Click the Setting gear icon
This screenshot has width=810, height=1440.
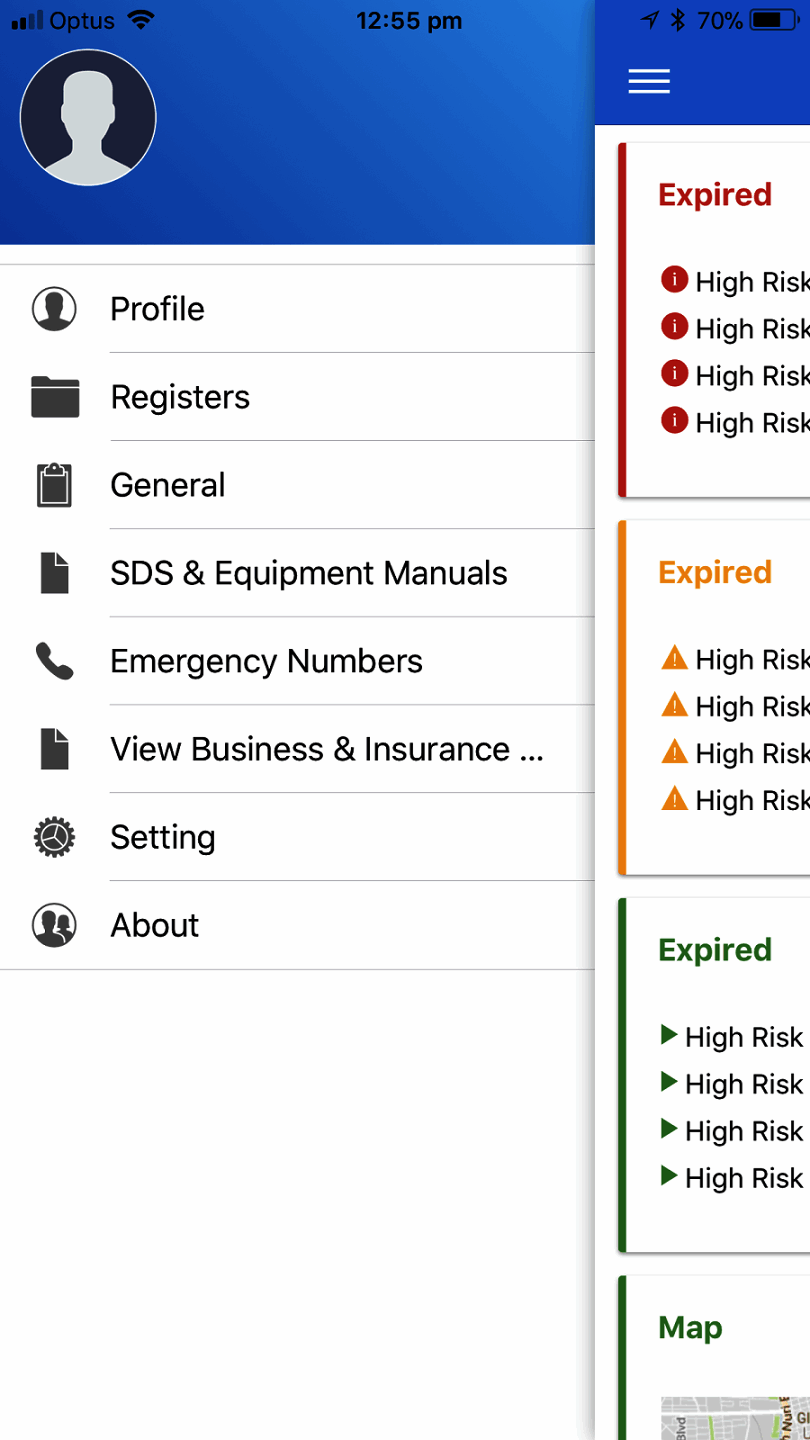(54, 837)
